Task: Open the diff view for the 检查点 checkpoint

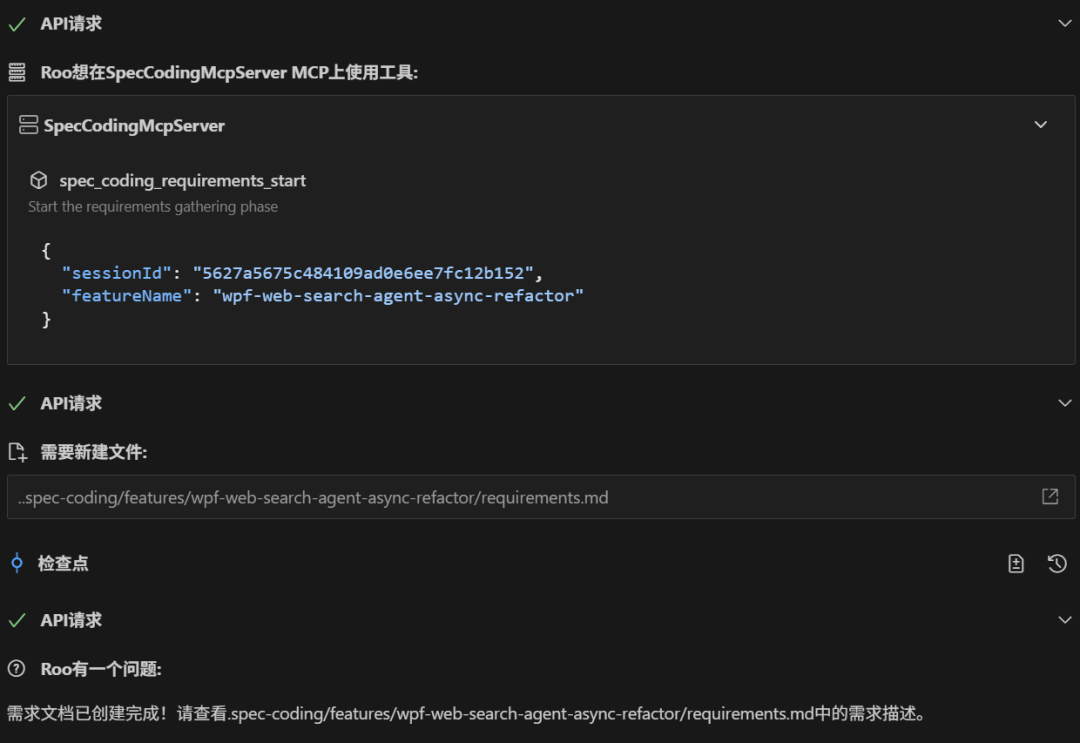Action: (1015, 563)
